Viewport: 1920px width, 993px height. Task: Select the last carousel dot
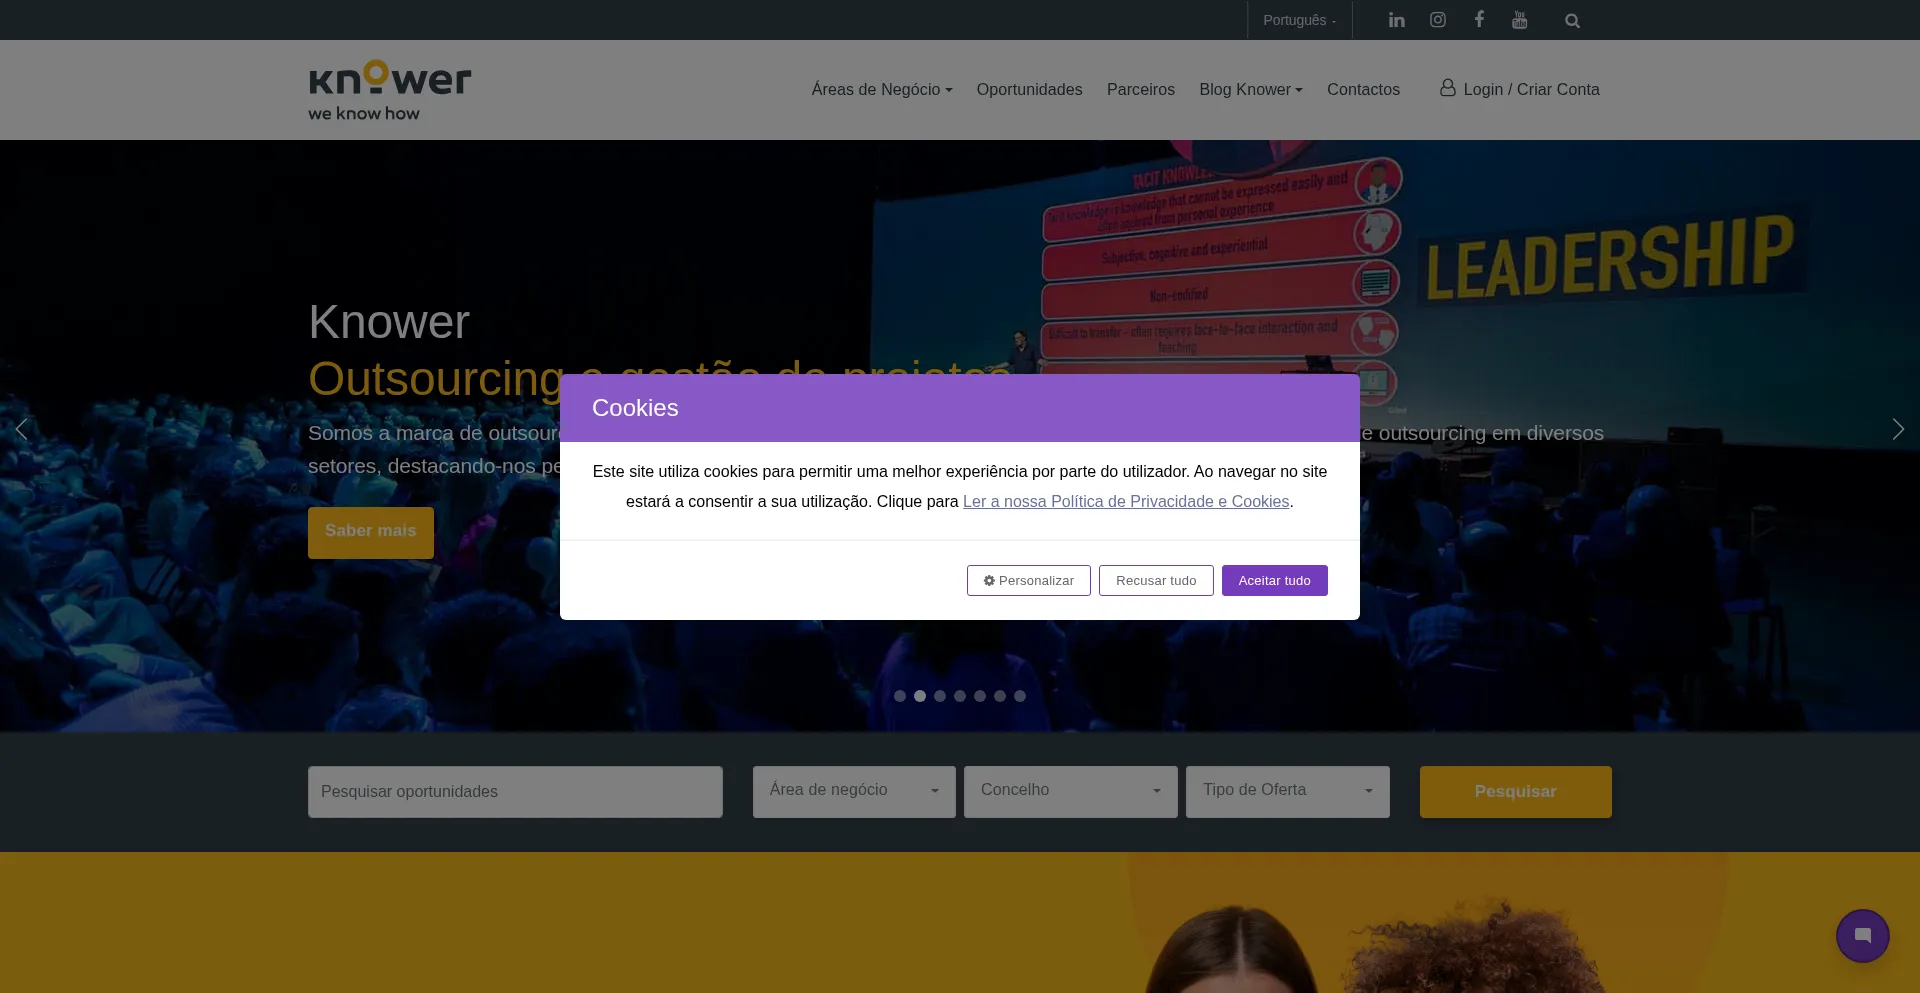[x=1020, y=696]
